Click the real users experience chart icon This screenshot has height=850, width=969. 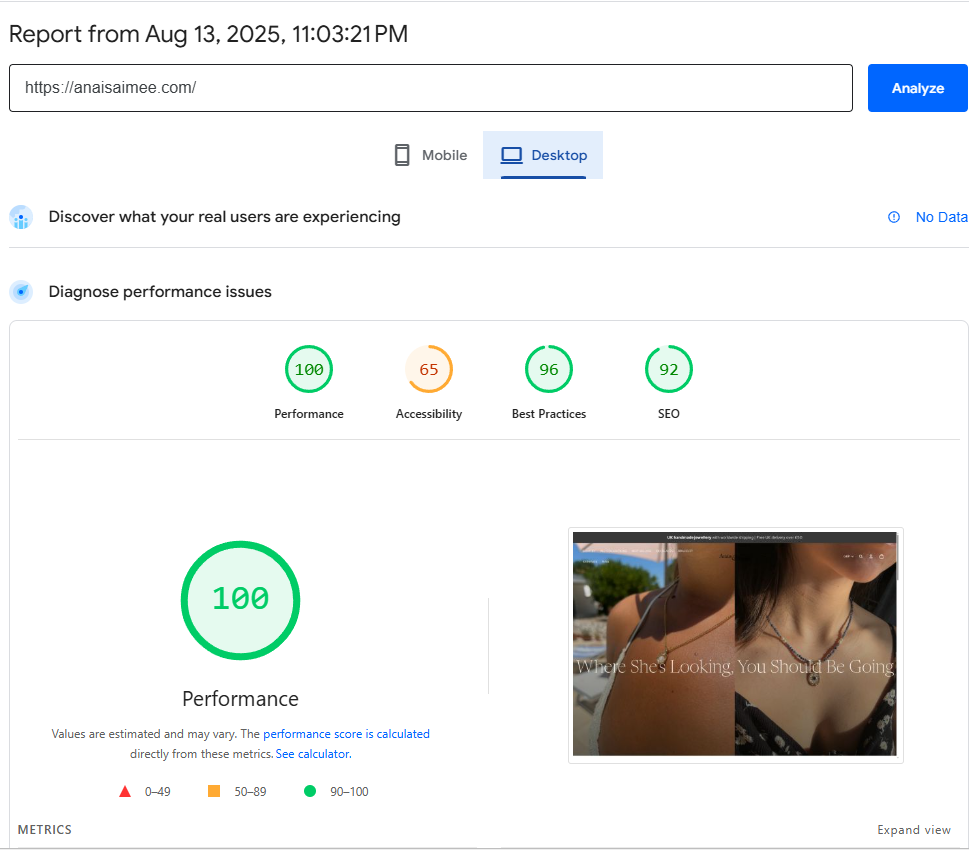21,218
